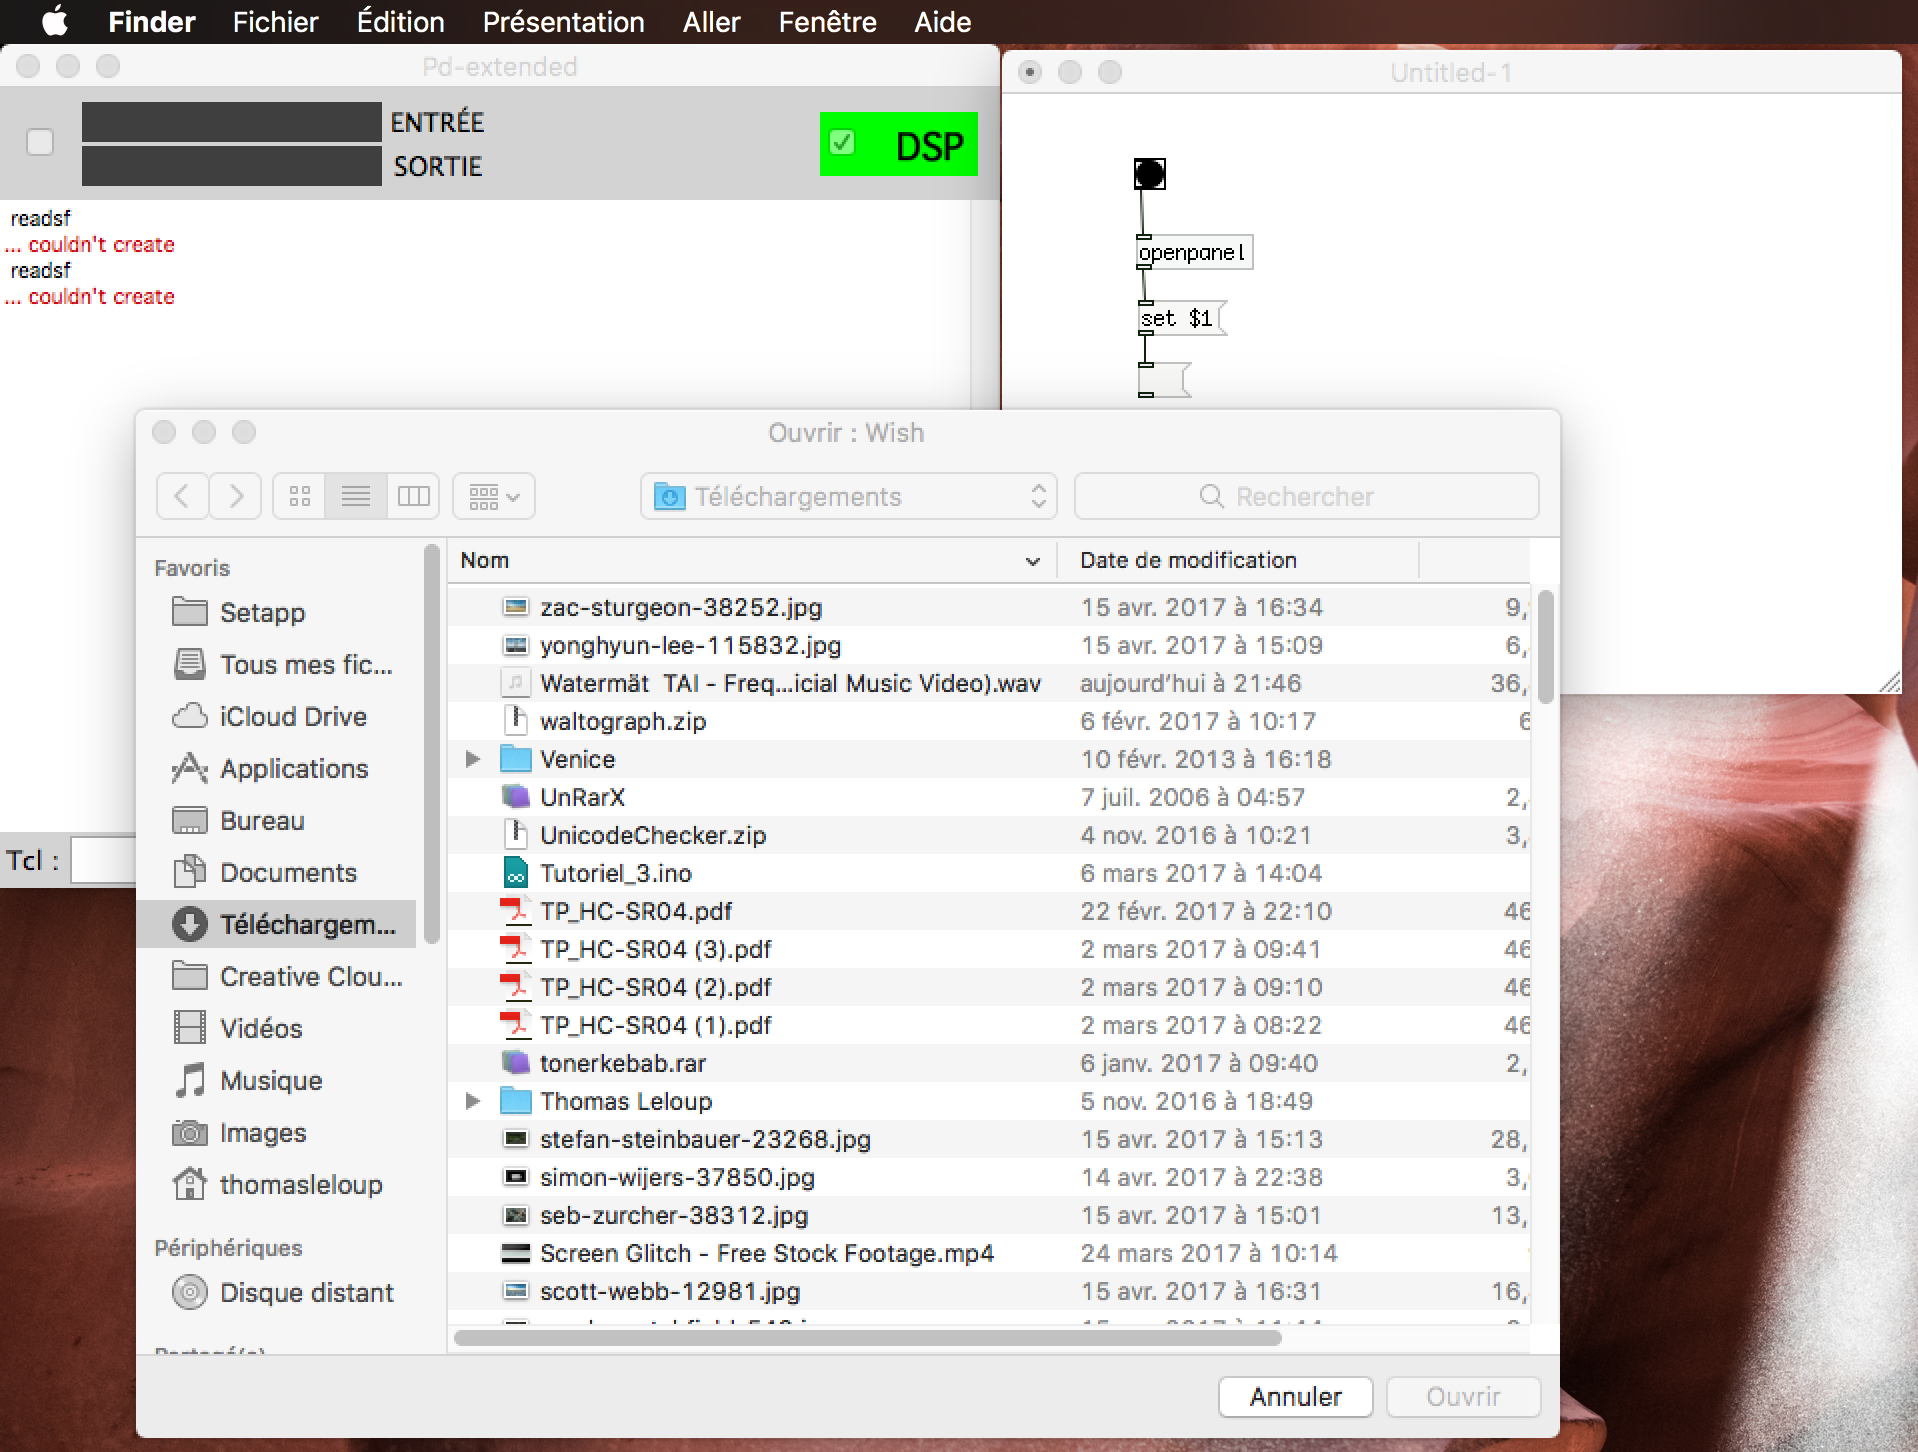1918x1452 pixels.
Task: Open the Téléchargements location dropdown
Action: [848, 496]
